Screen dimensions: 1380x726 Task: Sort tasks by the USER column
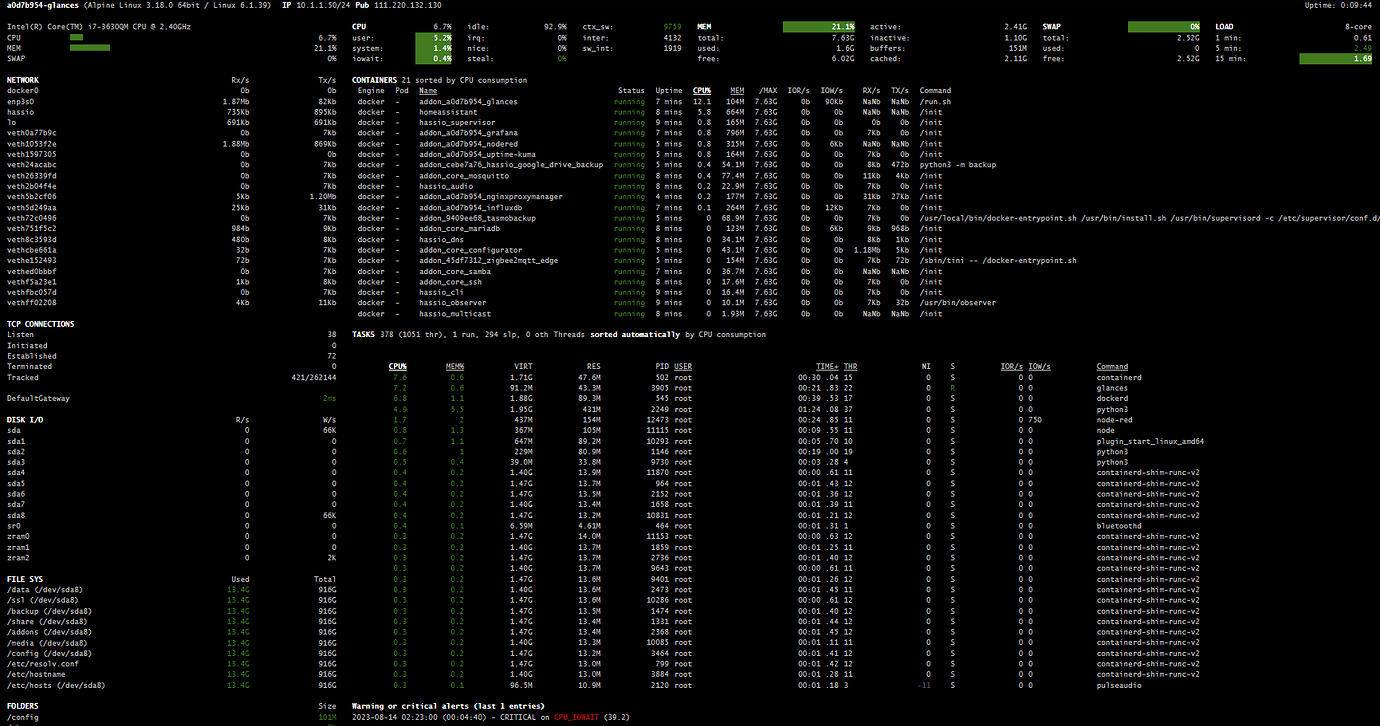pos(684,366)
